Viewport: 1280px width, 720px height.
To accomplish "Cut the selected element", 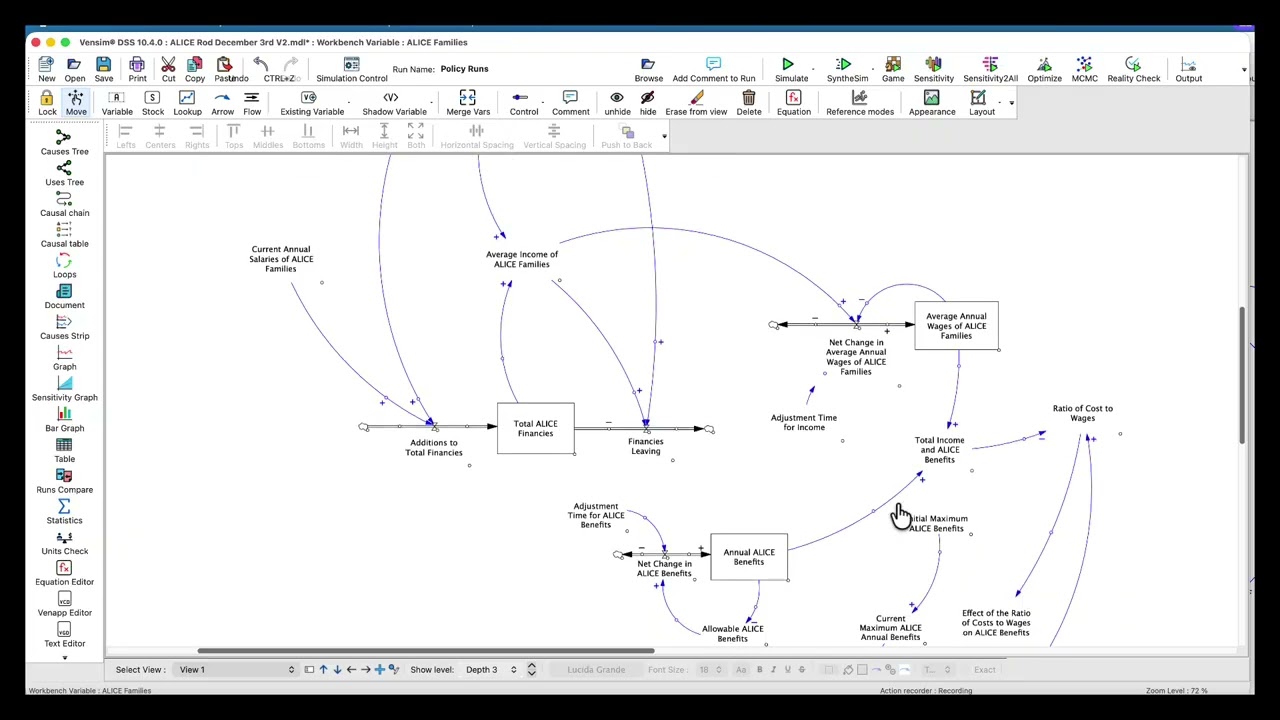I will 168,69.
